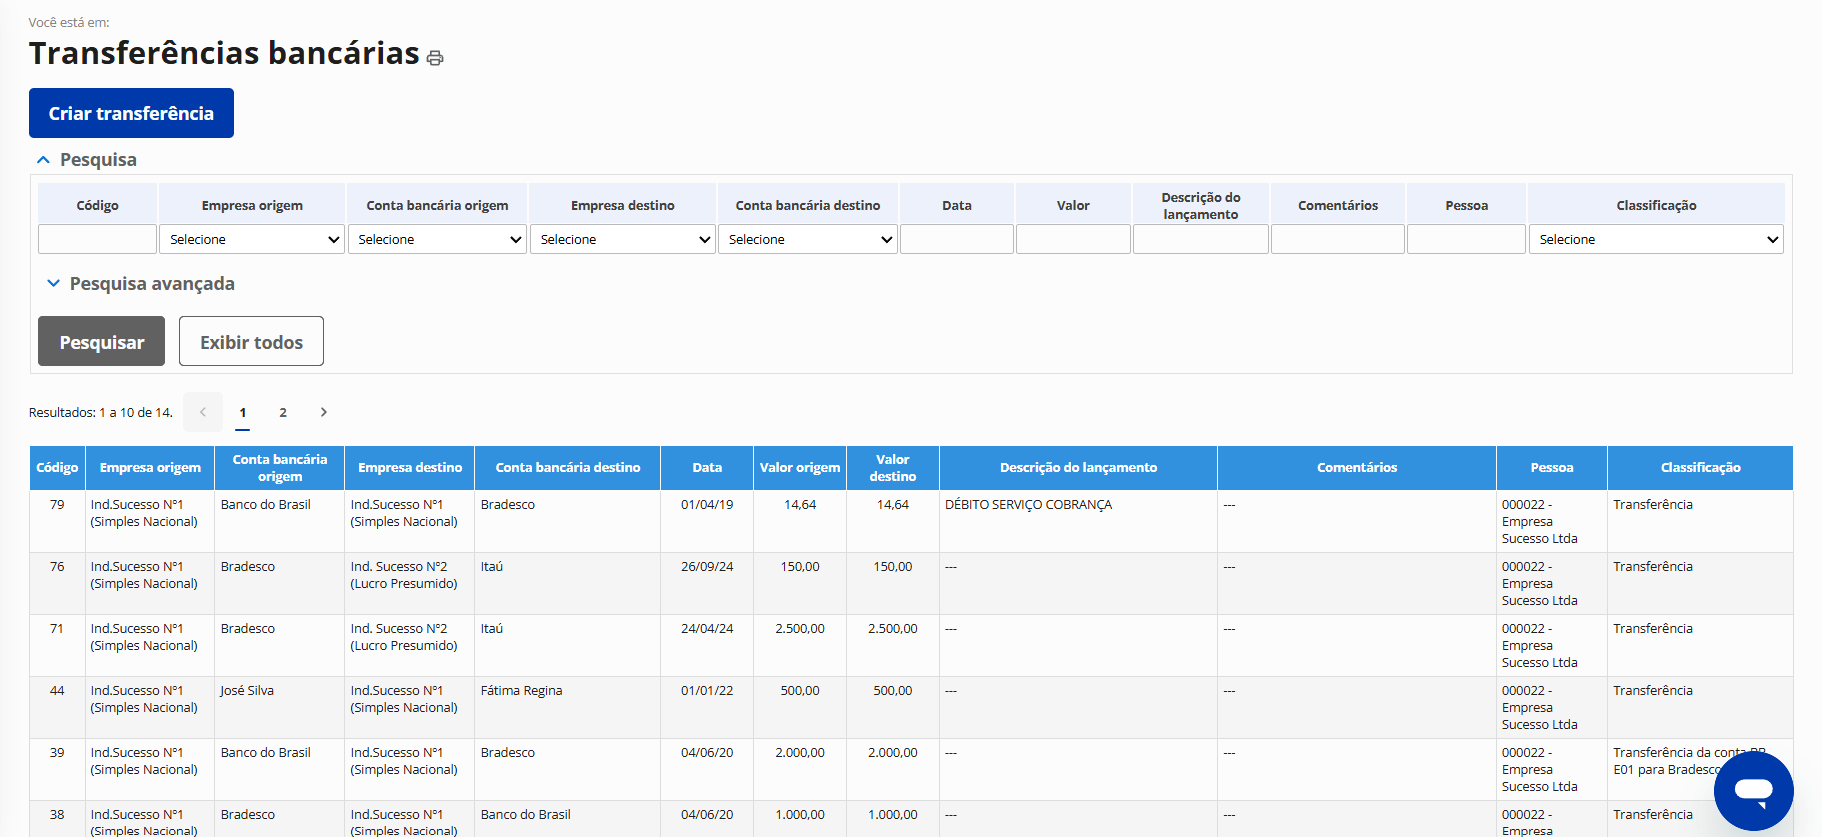Click the Criar transferência button

pyautogui.click(x=131, y=113)
